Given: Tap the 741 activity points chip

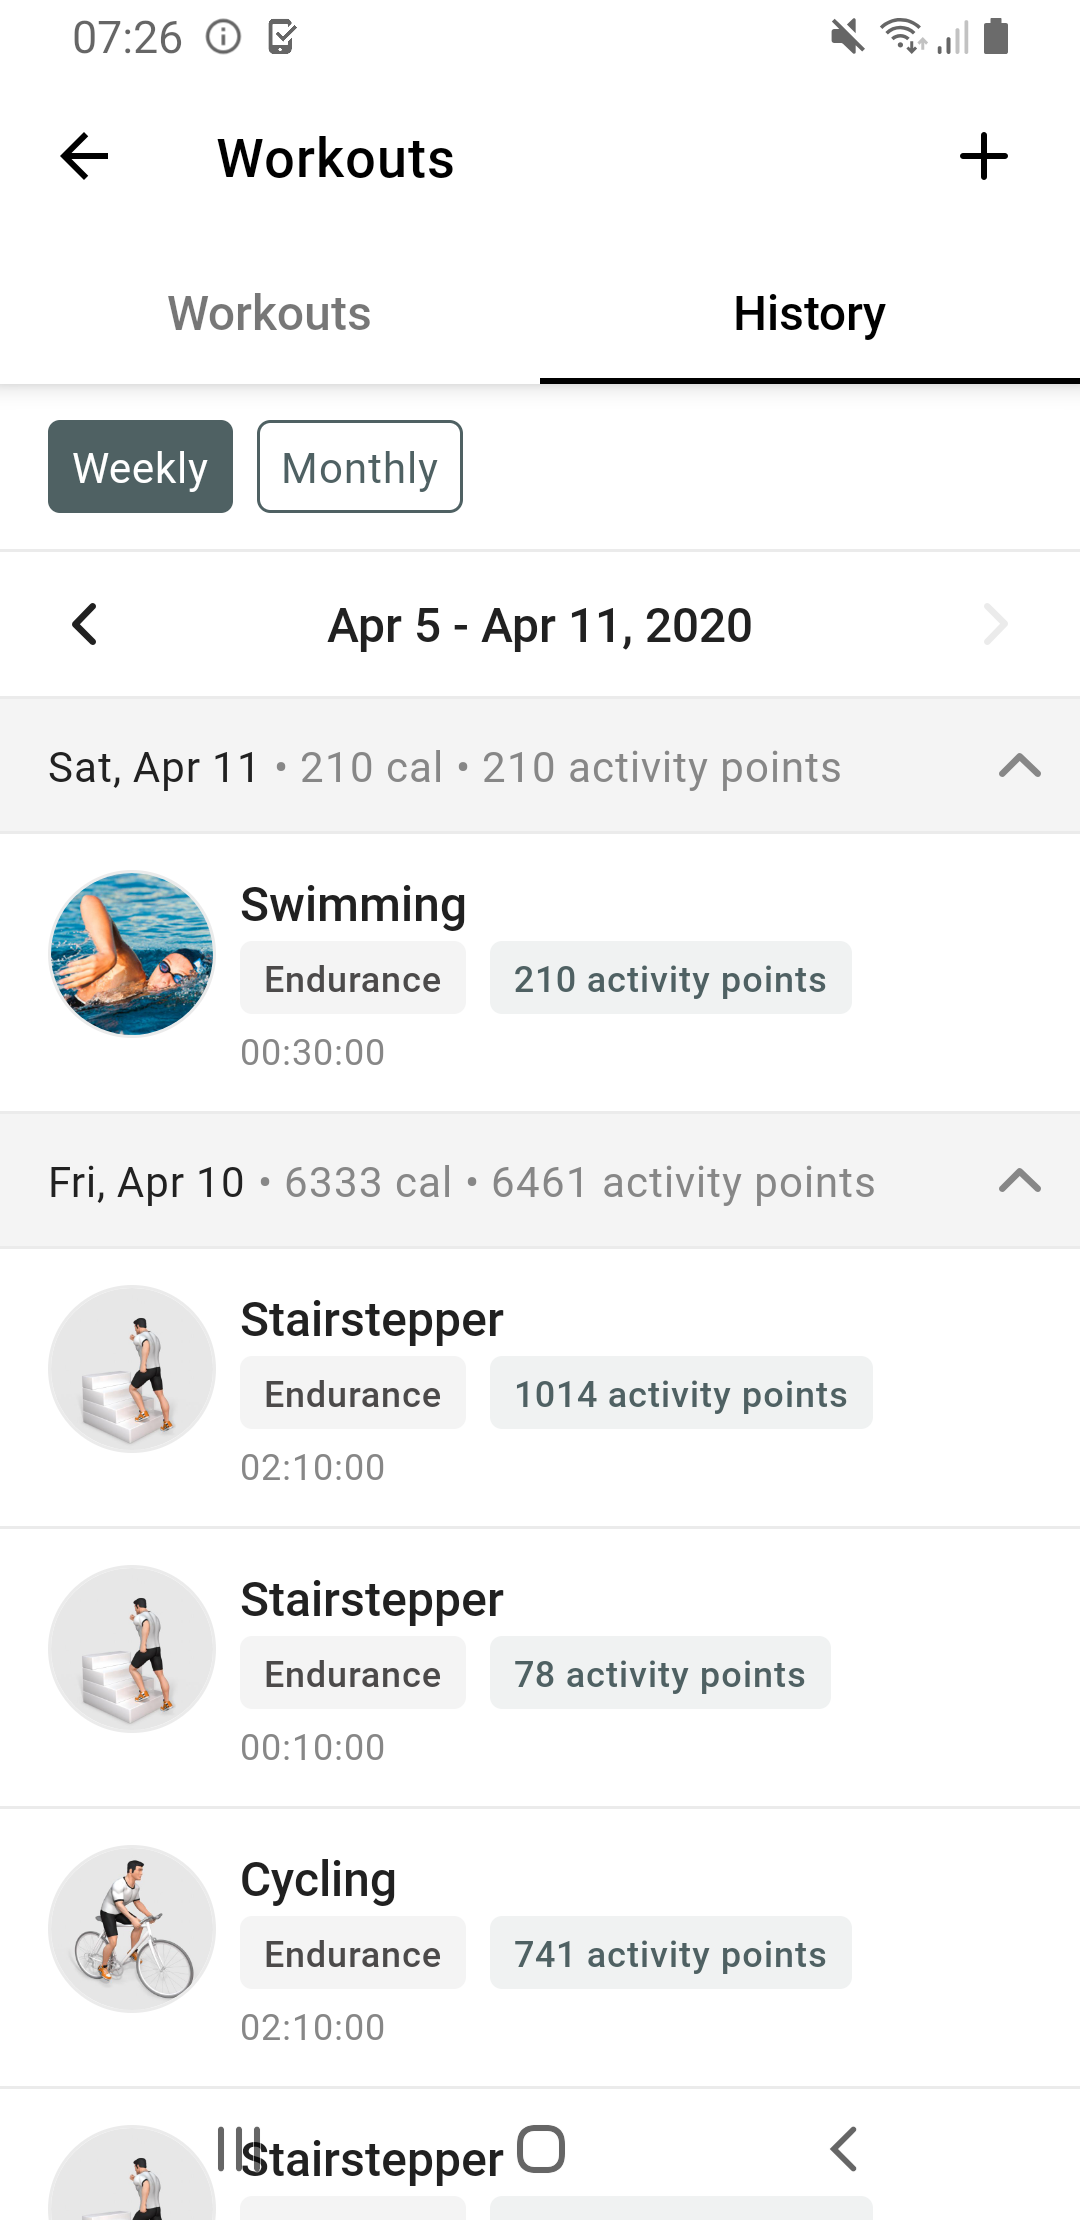Looking at the screenshot, I should click(x=670, y=1953).
